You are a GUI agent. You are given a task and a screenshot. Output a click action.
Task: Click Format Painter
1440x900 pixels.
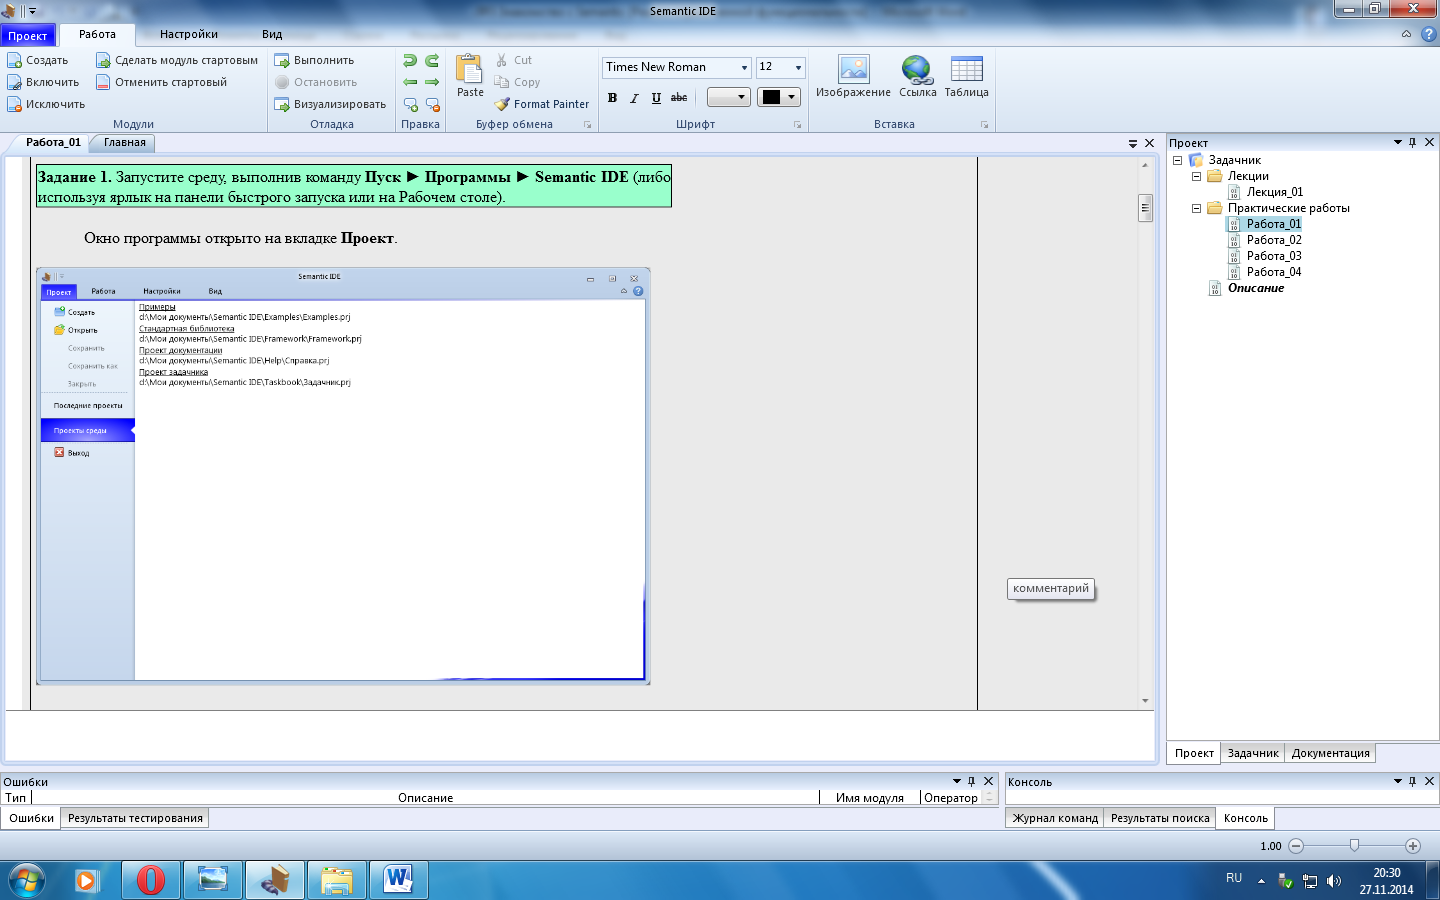[x=542, y=104]
